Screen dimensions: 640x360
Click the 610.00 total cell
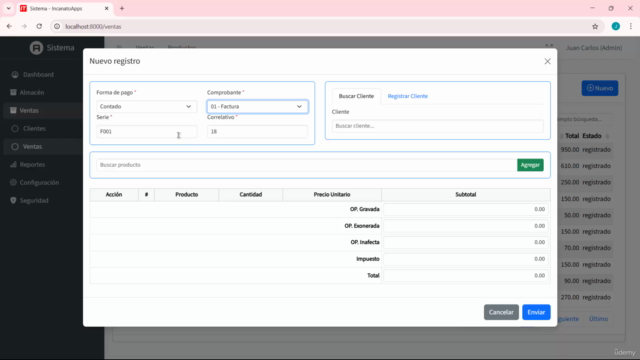[570, 166]
